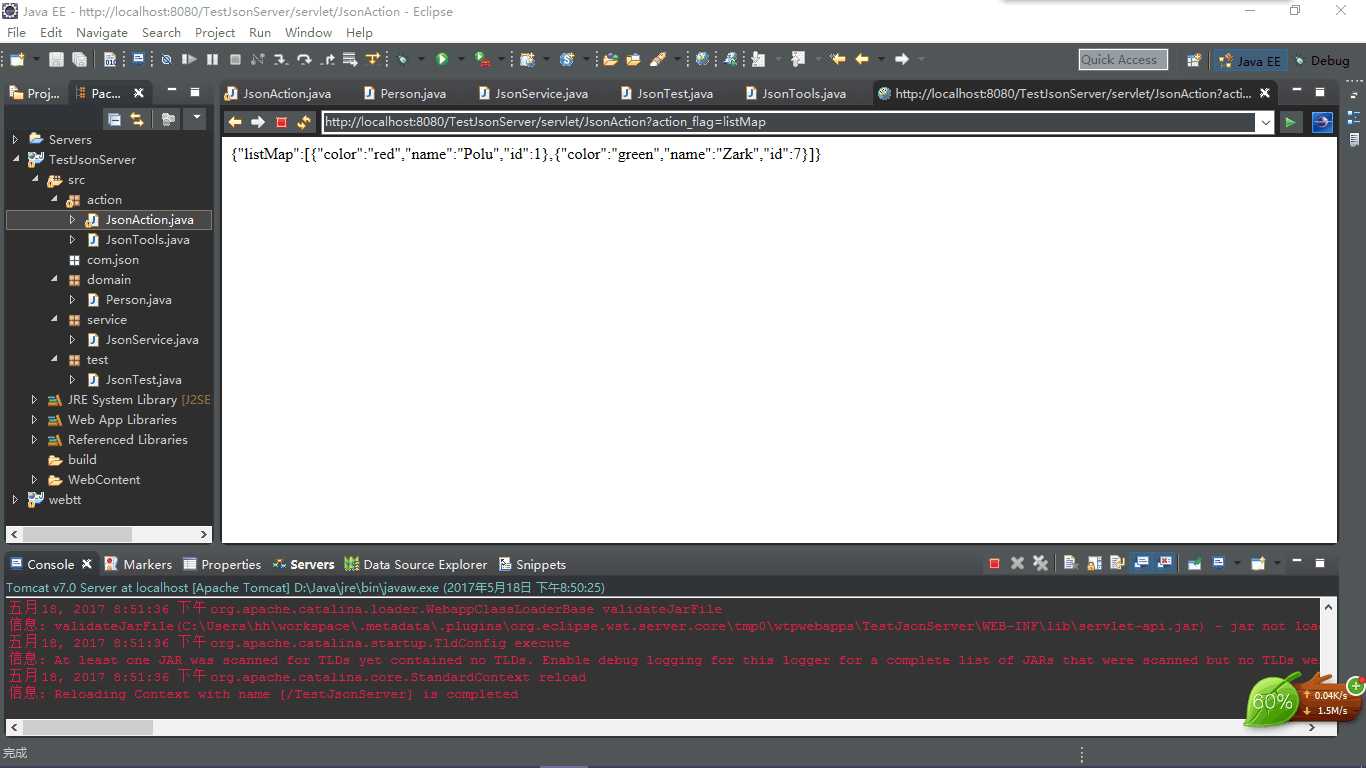
Task: Collapse the src folder node
Action: [x=34, y=180]
